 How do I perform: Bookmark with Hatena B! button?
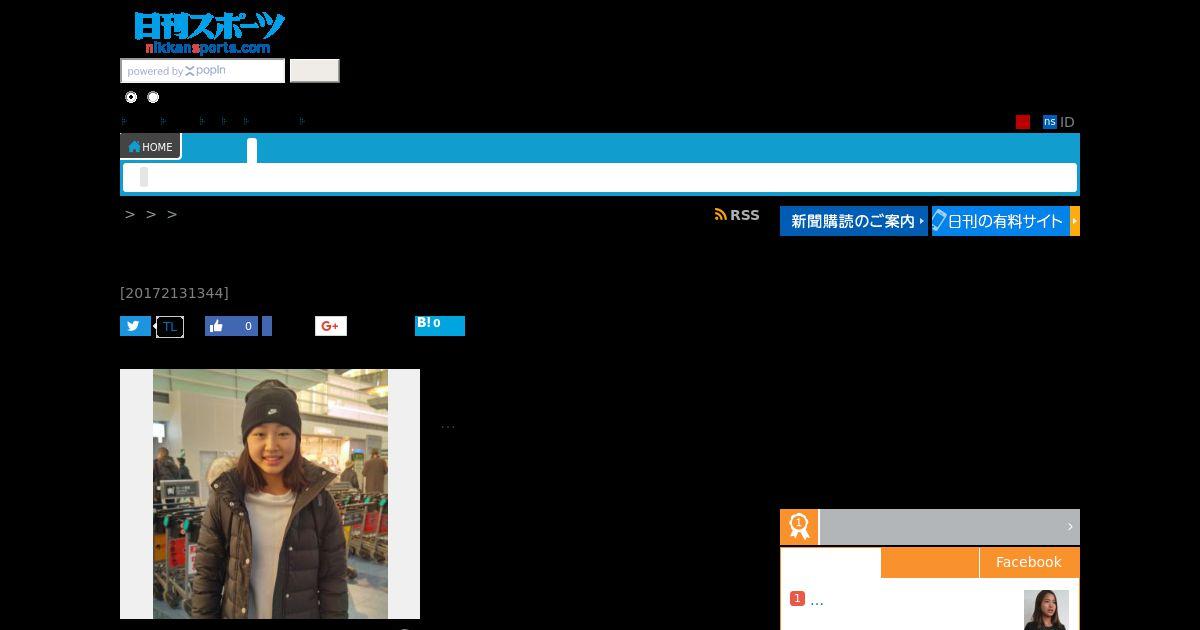(x=440, y=325)
